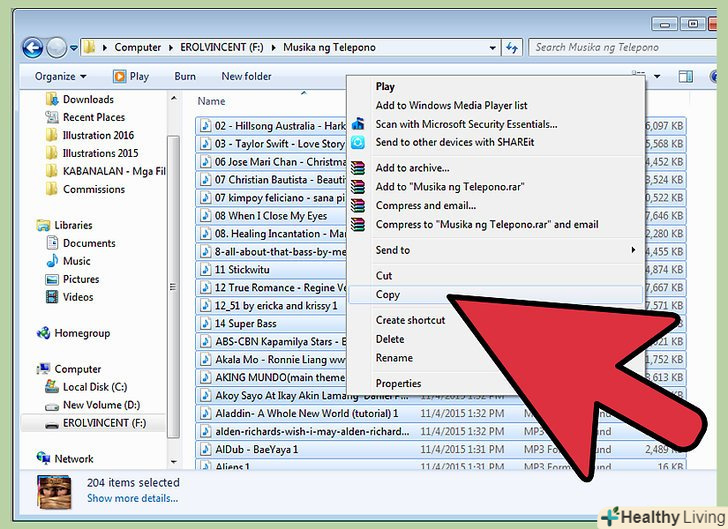Screen dimensions: 728x529
Task: Click the address bar folder icon
Action: [89, 47]
